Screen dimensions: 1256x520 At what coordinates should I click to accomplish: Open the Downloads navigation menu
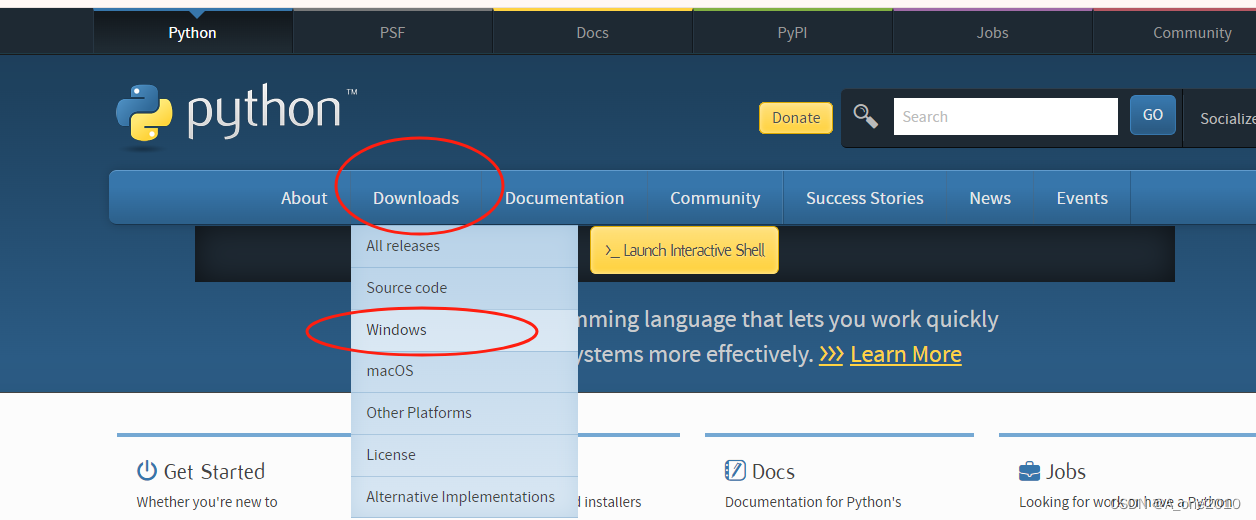point(416,198)
